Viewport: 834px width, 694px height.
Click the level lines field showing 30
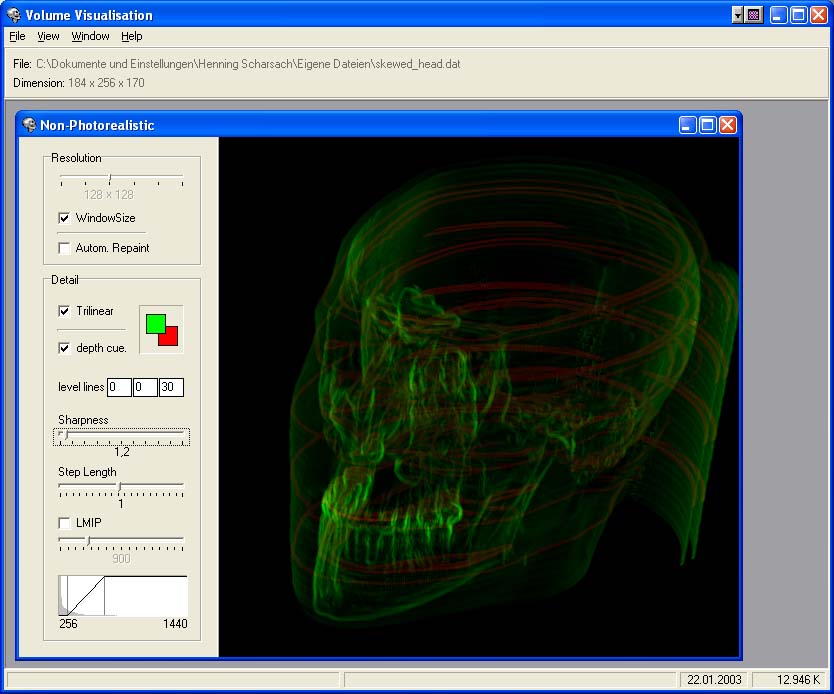tap(171, 387)
